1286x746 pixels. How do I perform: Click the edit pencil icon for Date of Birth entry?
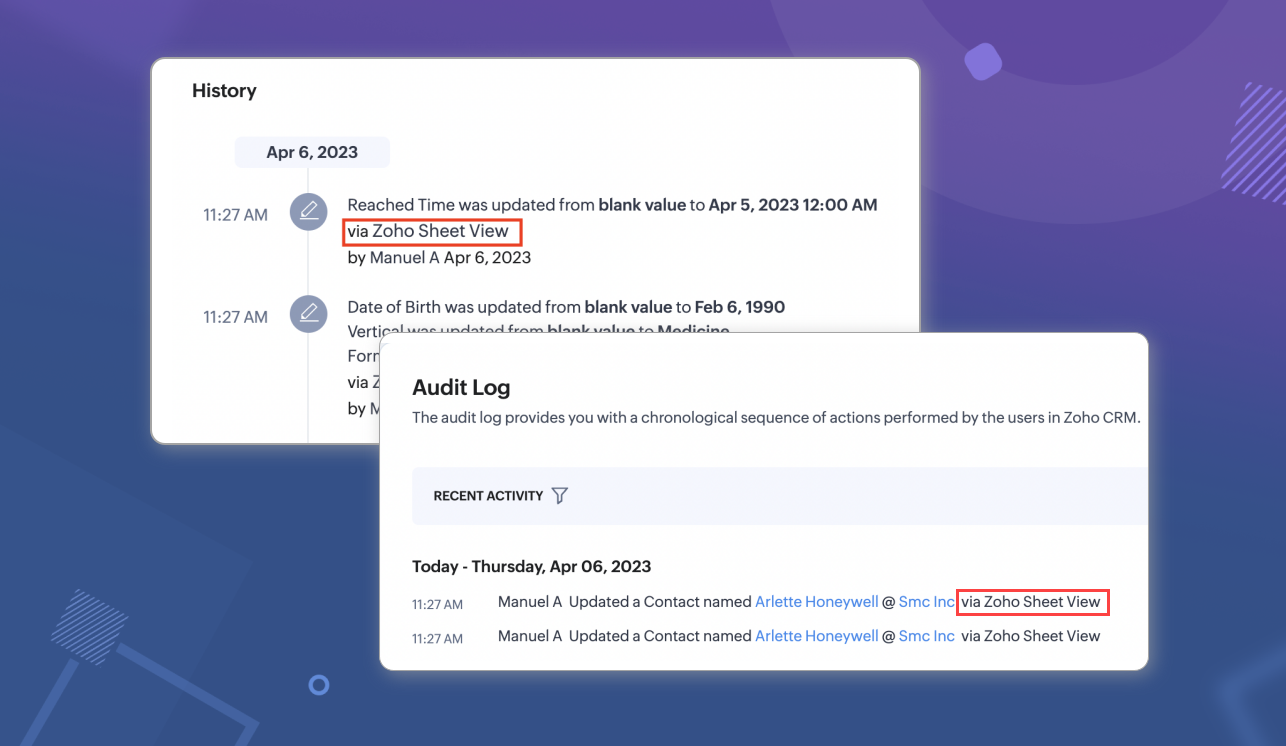pos(309,313)
